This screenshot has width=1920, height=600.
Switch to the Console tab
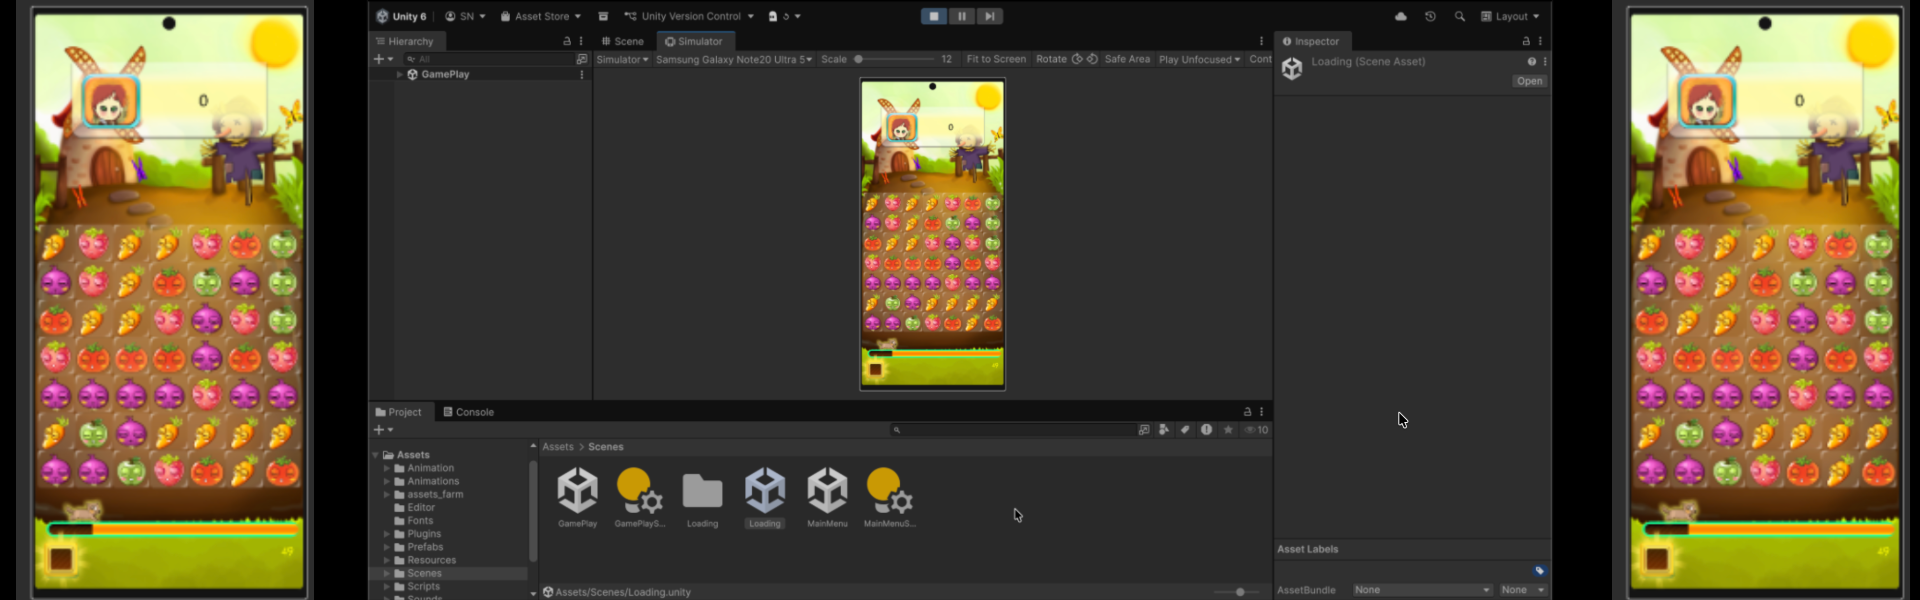[468, 411]
